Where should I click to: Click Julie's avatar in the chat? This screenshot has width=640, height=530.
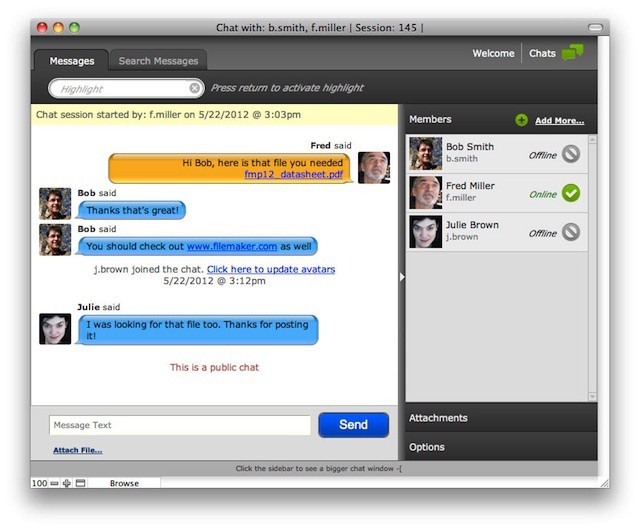(55, 329)
